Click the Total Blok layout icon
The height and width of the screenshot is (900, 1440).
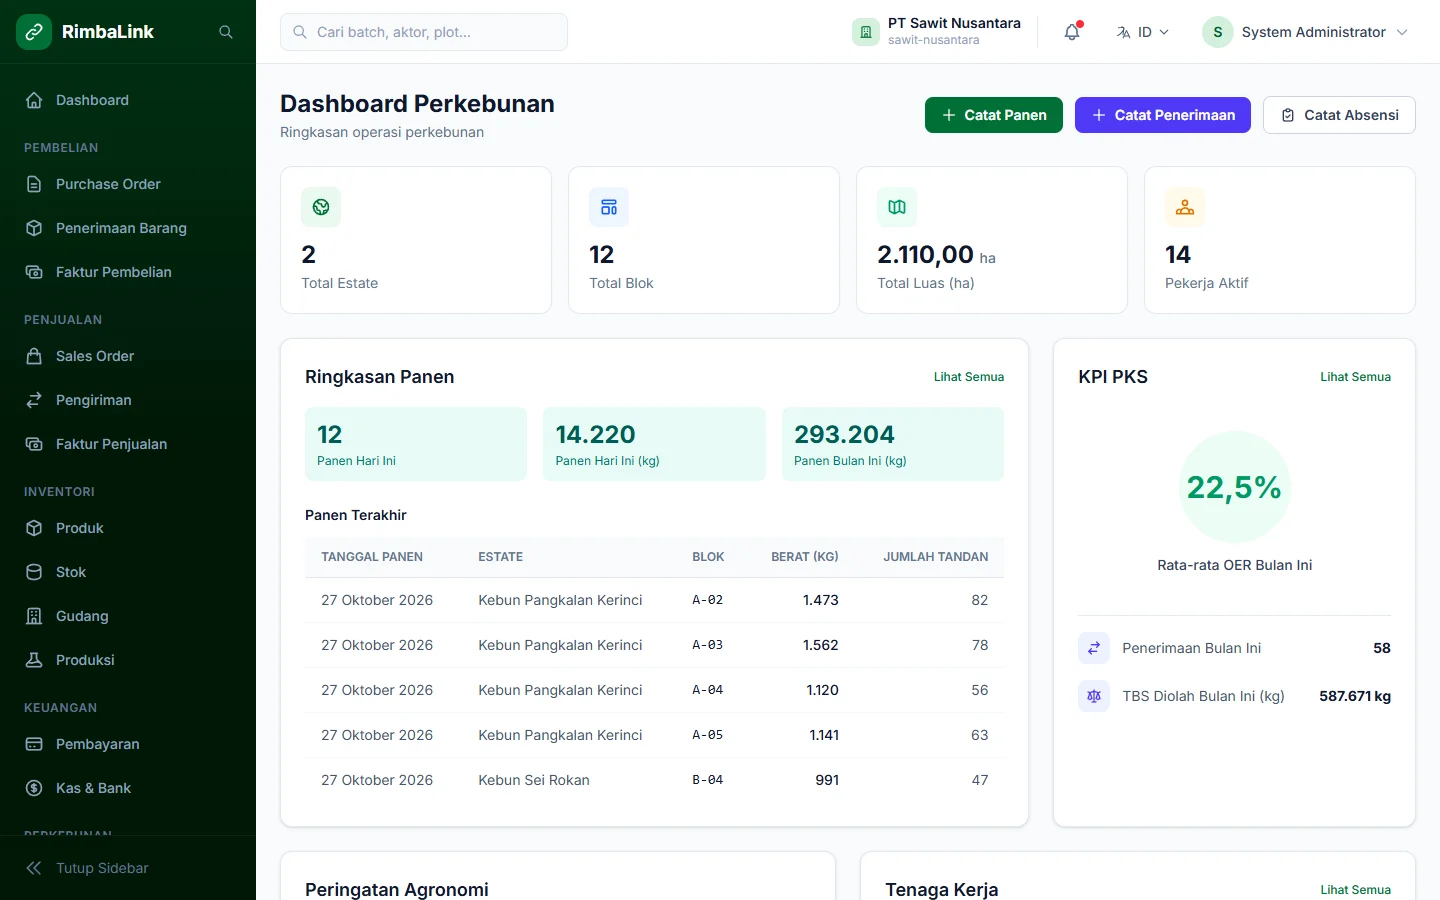[x=609, y=207]
